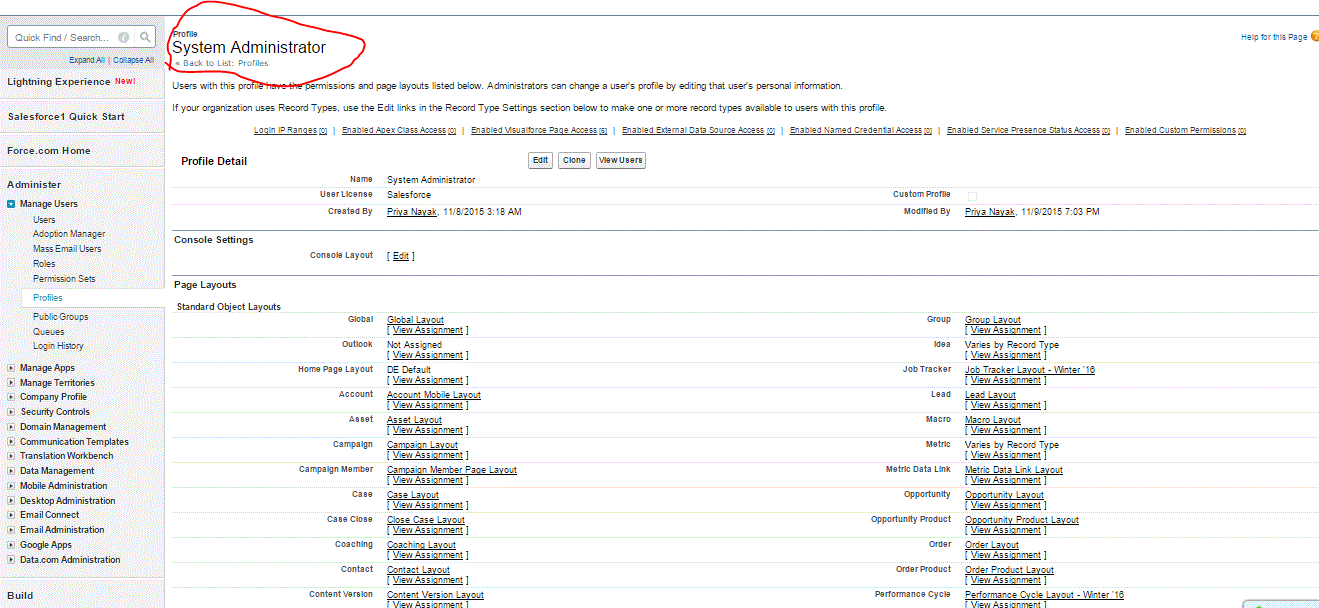Expand Translation Workbench arrow icon

click(x=11, y=456)
